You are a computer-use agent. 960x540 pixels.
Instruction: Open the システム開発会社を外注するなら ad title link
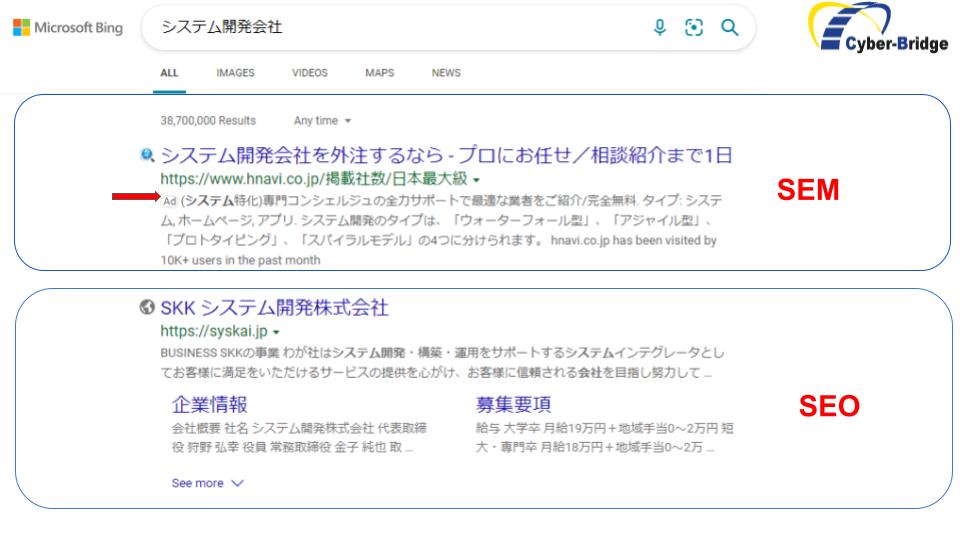pyautogui.click(x=446, y=156)
